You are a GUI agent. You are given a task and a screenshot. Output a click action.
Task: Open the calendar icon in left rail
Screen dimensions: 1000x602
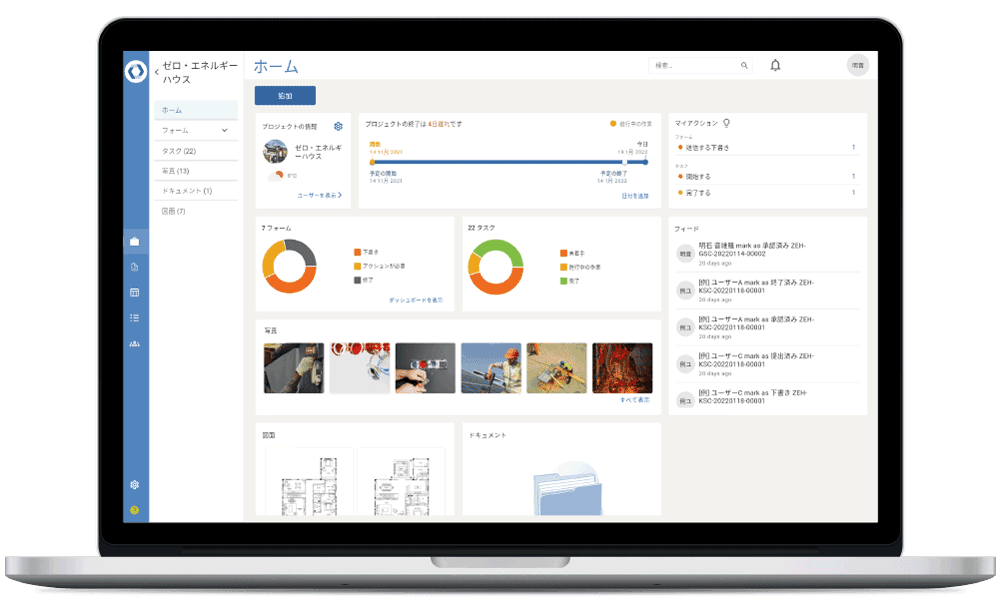(135, 292)
